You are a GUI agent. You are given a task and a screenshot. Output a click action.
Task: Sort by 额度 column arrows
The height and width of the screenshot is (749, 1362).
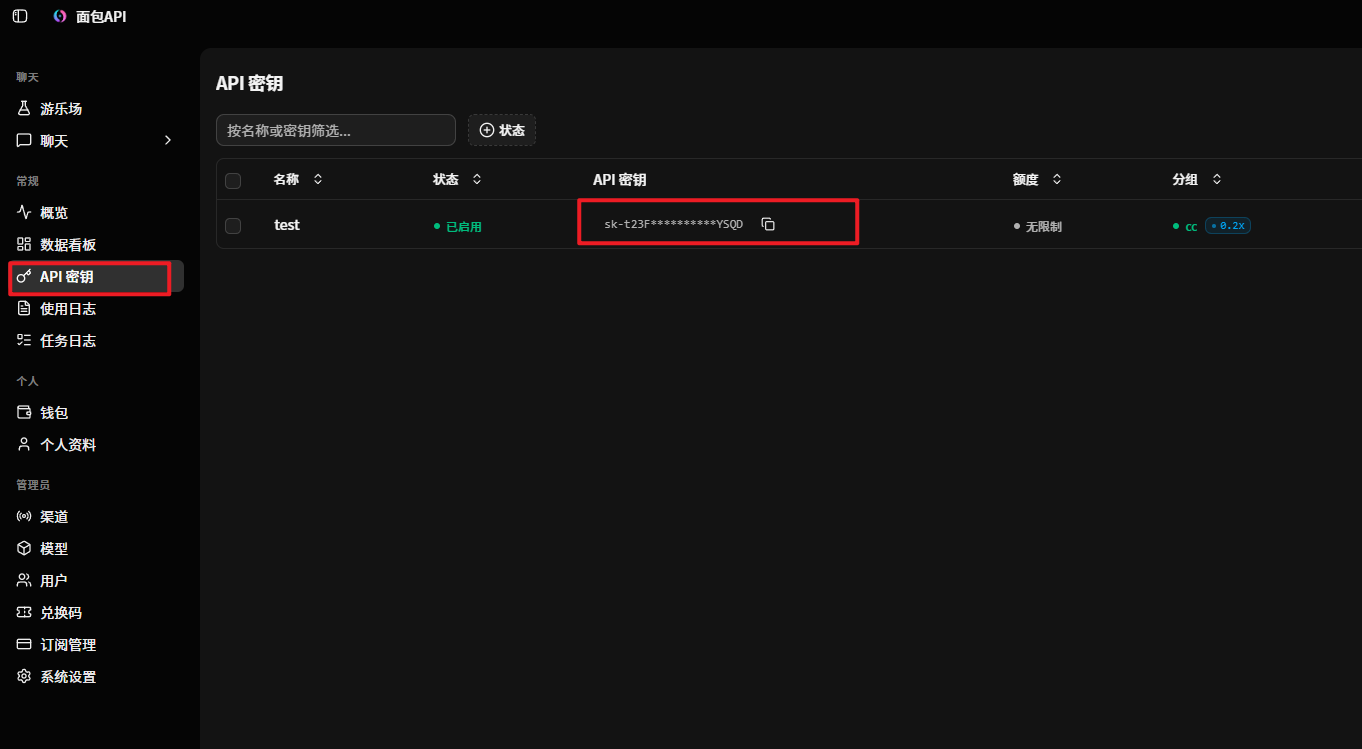[x=1057, y=179]
